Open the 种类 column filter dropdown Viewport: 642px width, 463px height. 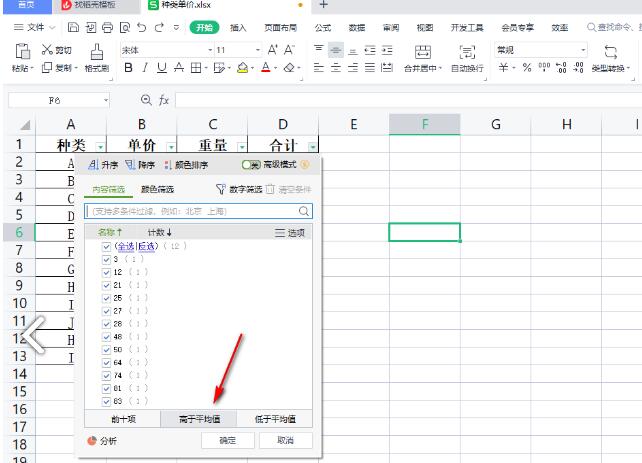(x=100, y=147)
